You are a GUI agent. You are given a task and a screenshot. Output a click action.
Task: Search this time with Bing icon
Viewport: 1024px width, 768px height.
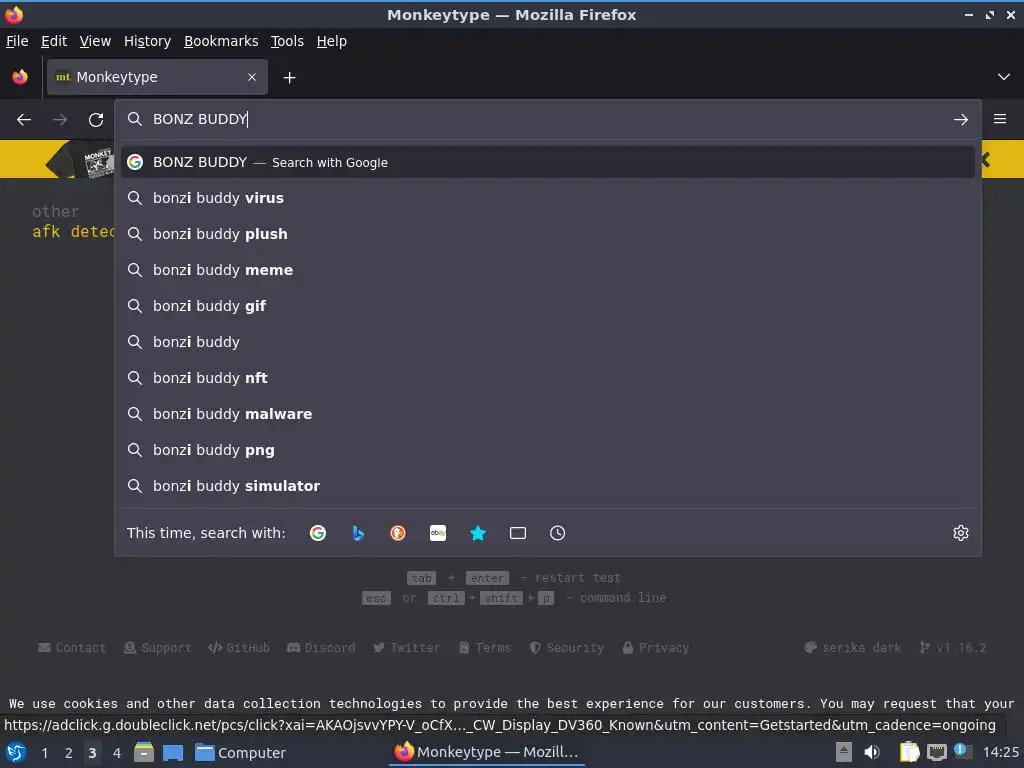(358, 533)
